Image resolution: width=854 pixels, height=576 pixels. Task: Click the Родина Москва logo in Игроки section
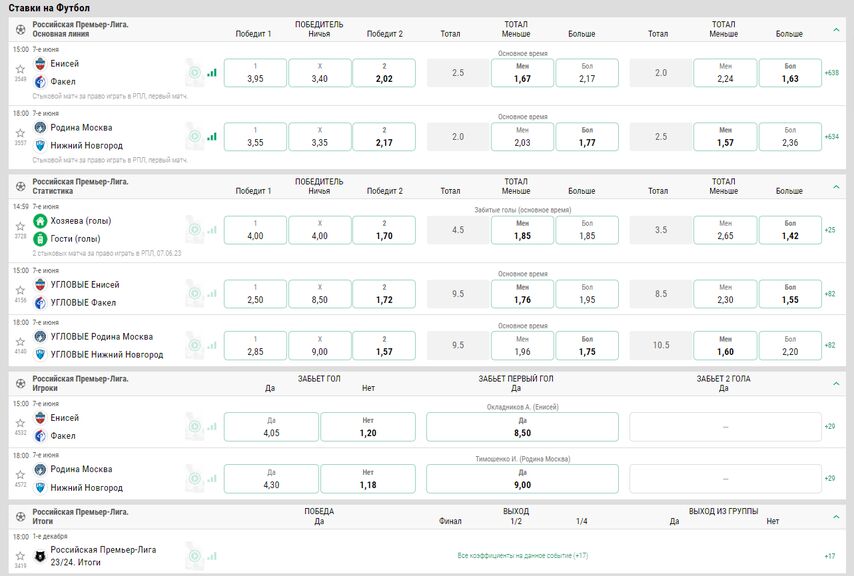click(x=40, y=469)
